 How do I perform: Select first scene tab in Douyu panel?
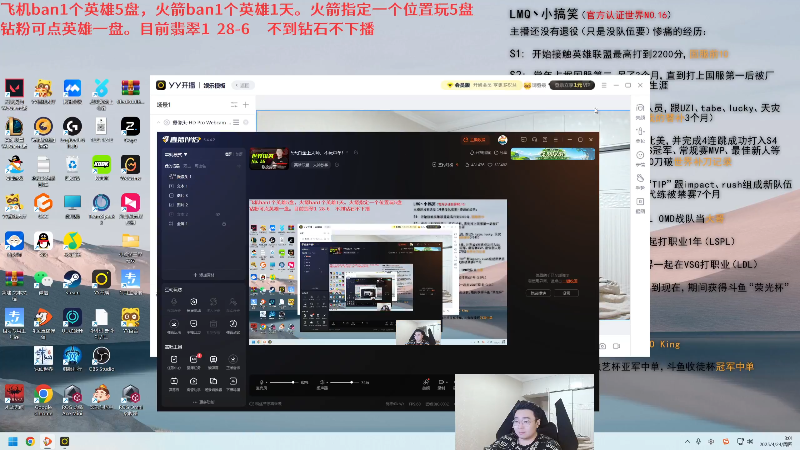[x=171, y=166]
